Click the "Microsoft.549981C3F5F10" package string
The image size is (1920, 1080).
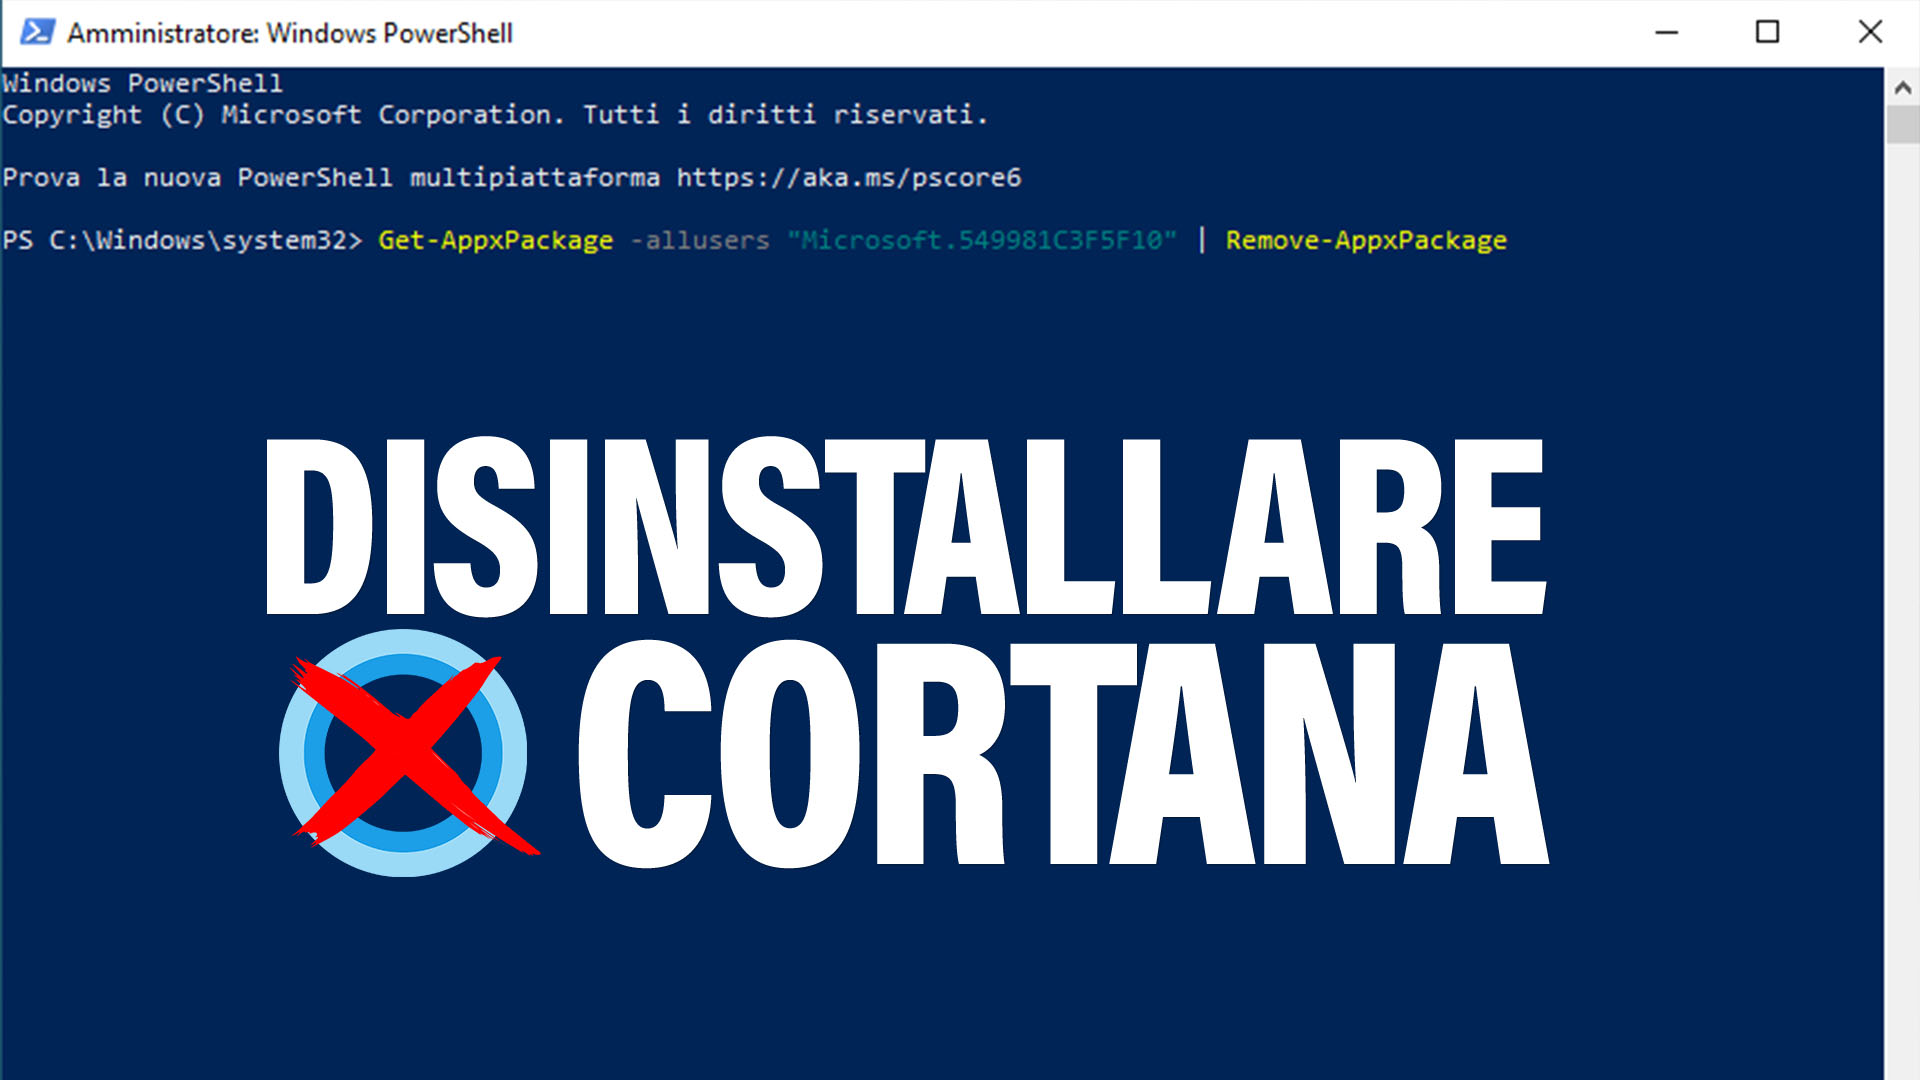click(982, 241)
